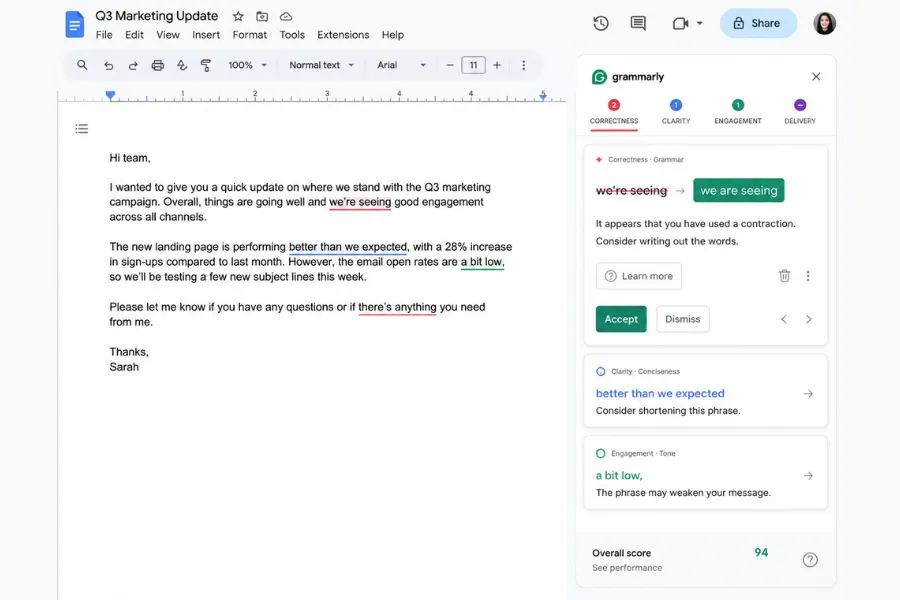Show the document outline icon

82,129
